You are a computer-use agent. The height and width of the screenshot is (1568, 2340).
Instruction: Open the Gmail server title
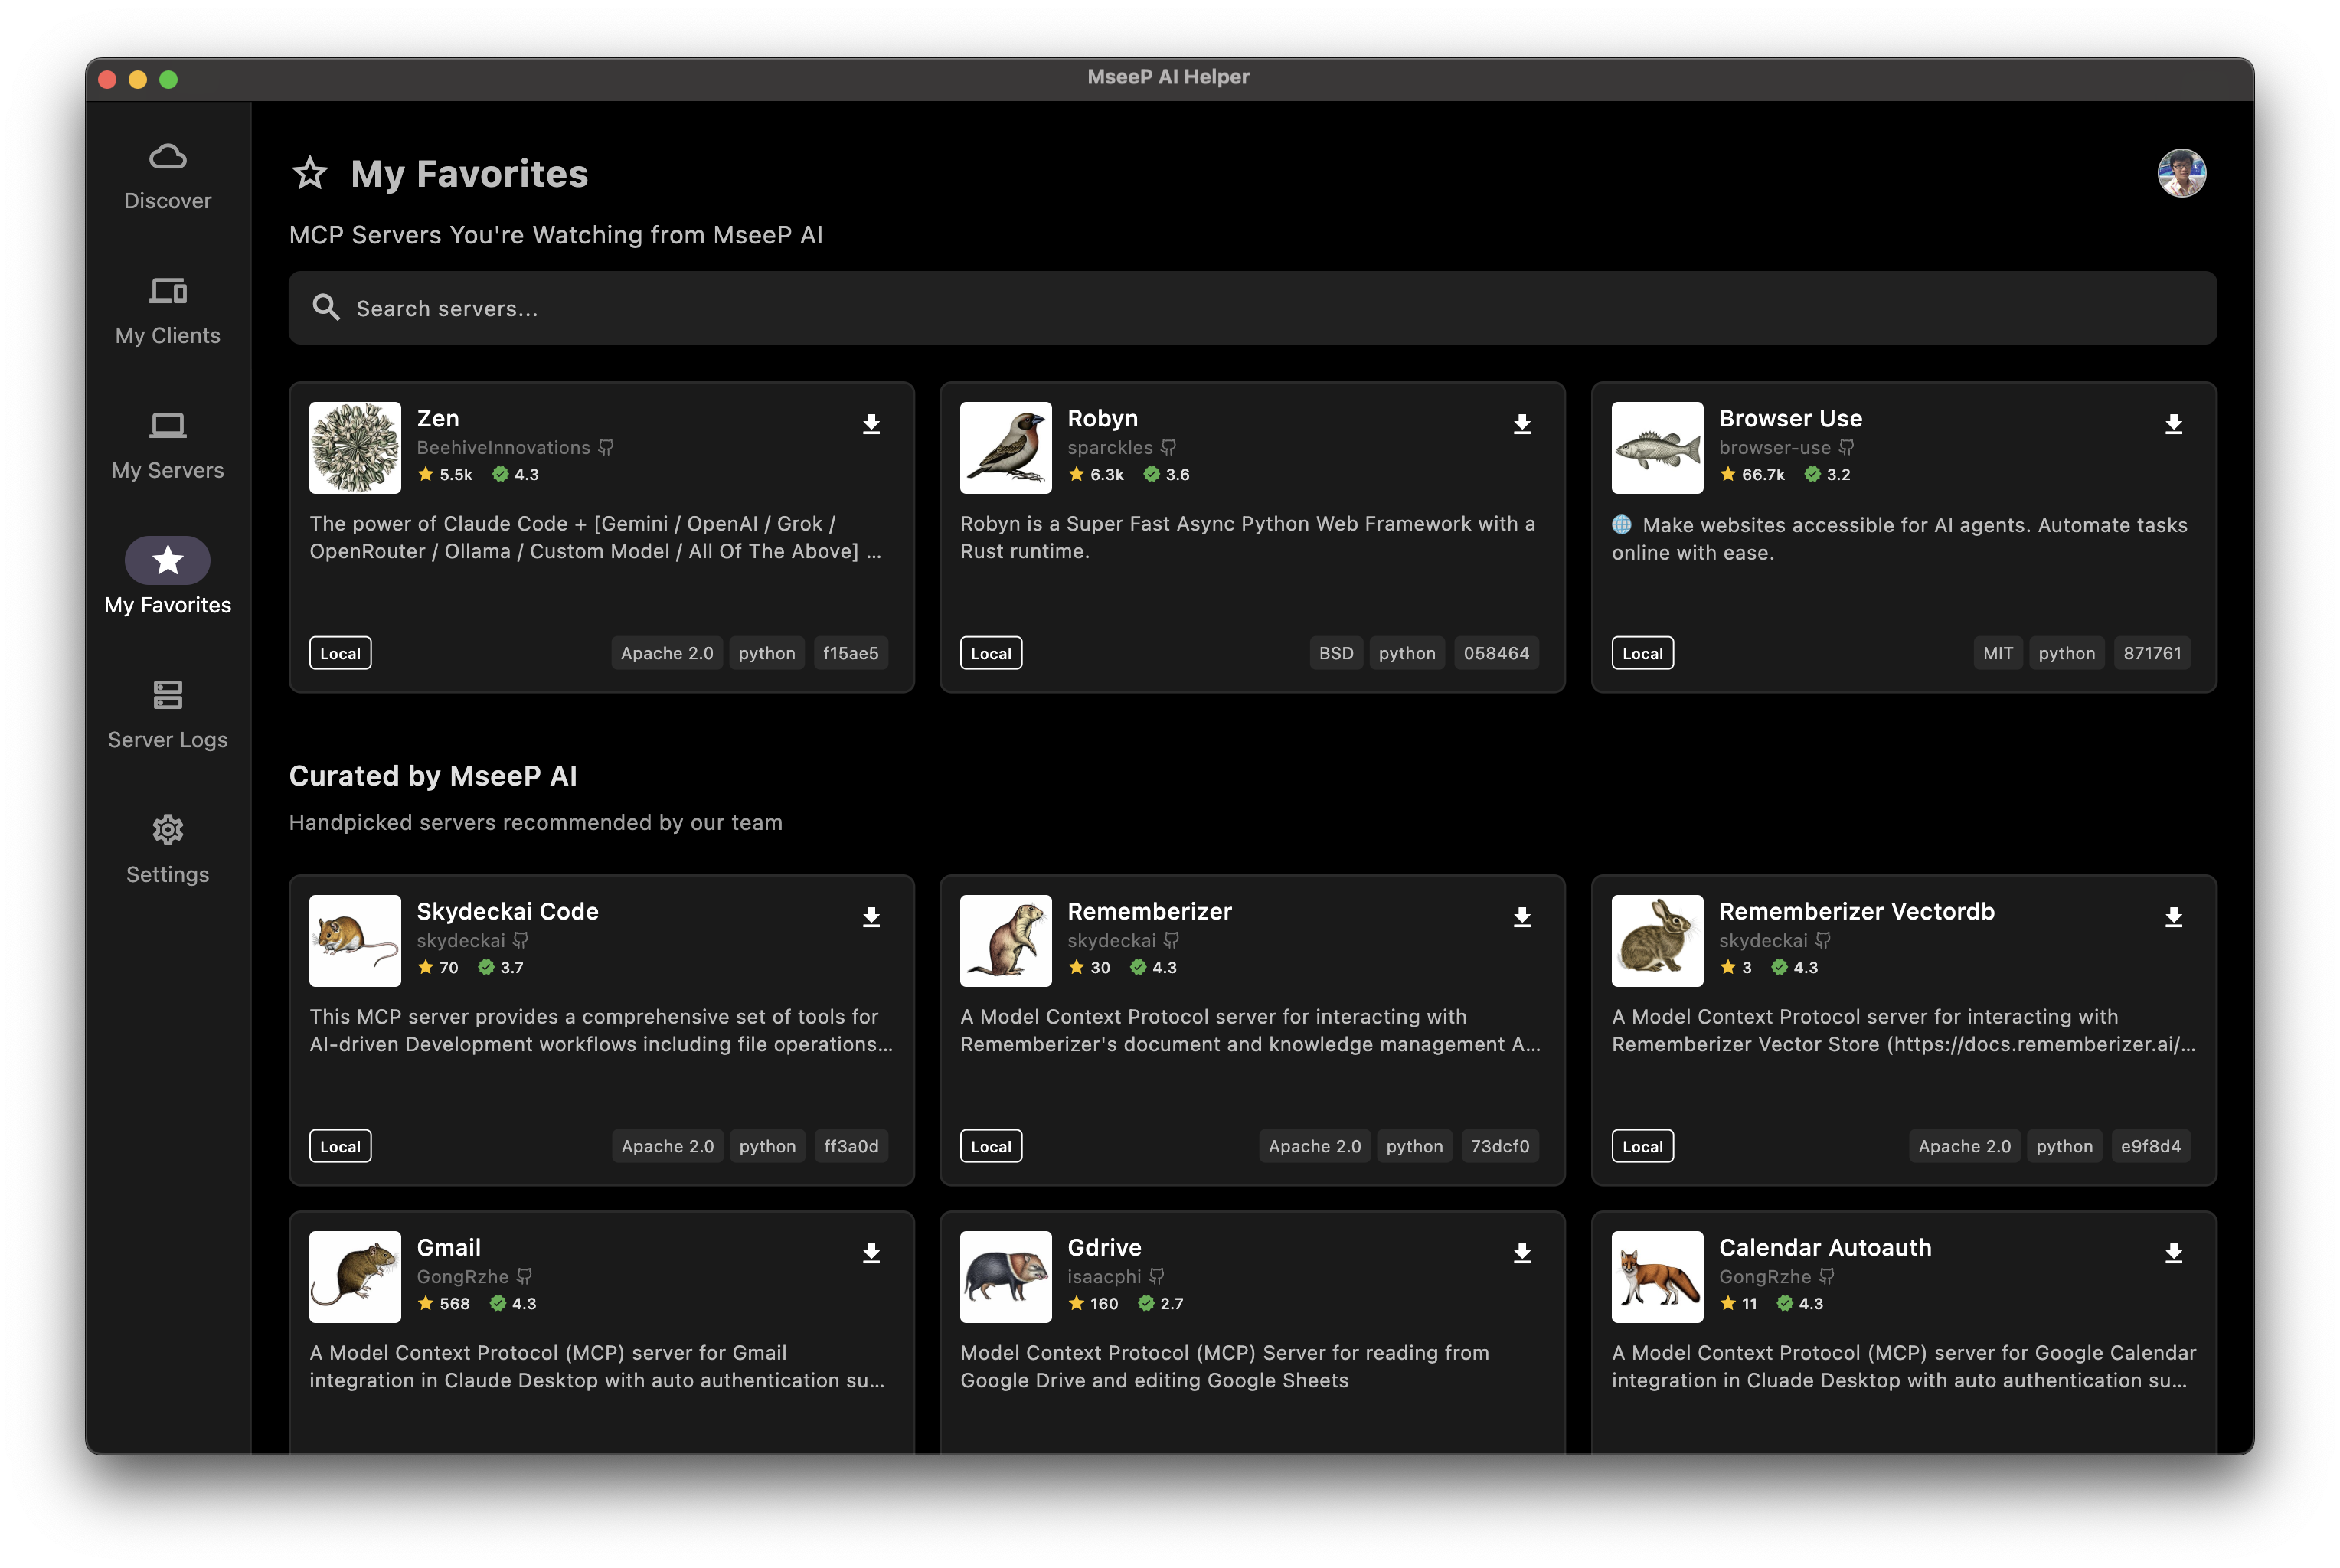[x=448, y=1247]
